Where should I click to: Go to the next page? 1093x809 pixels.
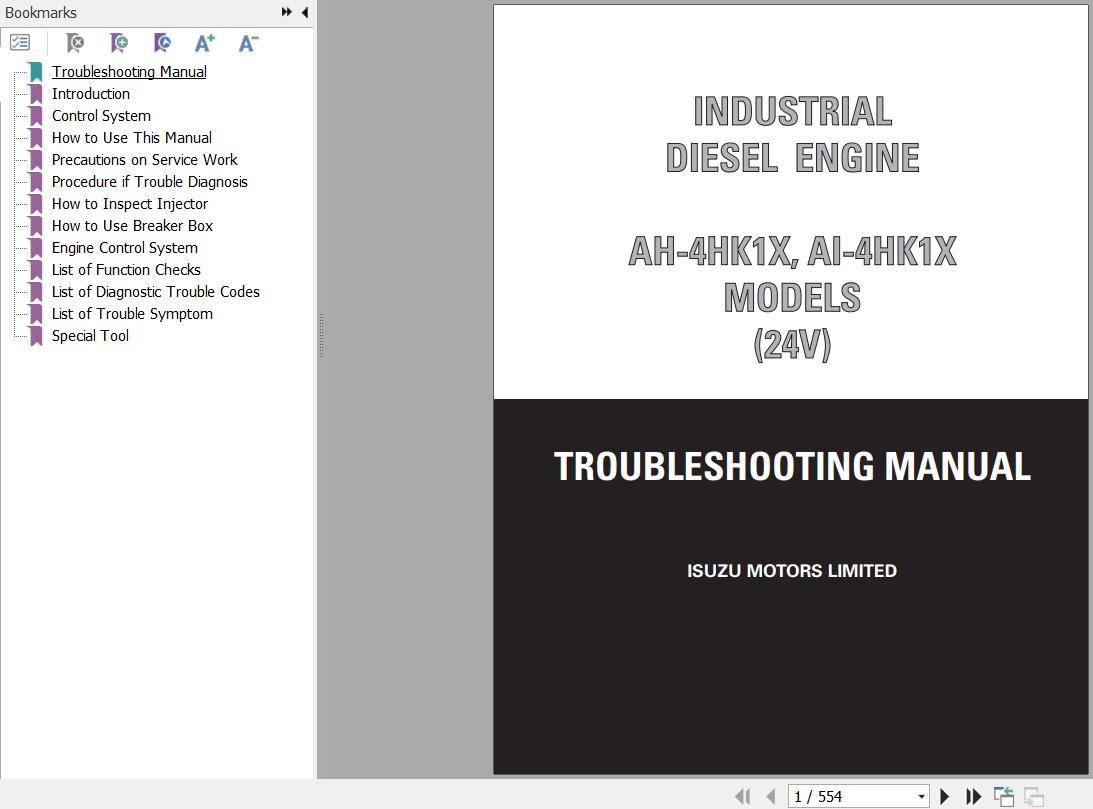[944, 796]
